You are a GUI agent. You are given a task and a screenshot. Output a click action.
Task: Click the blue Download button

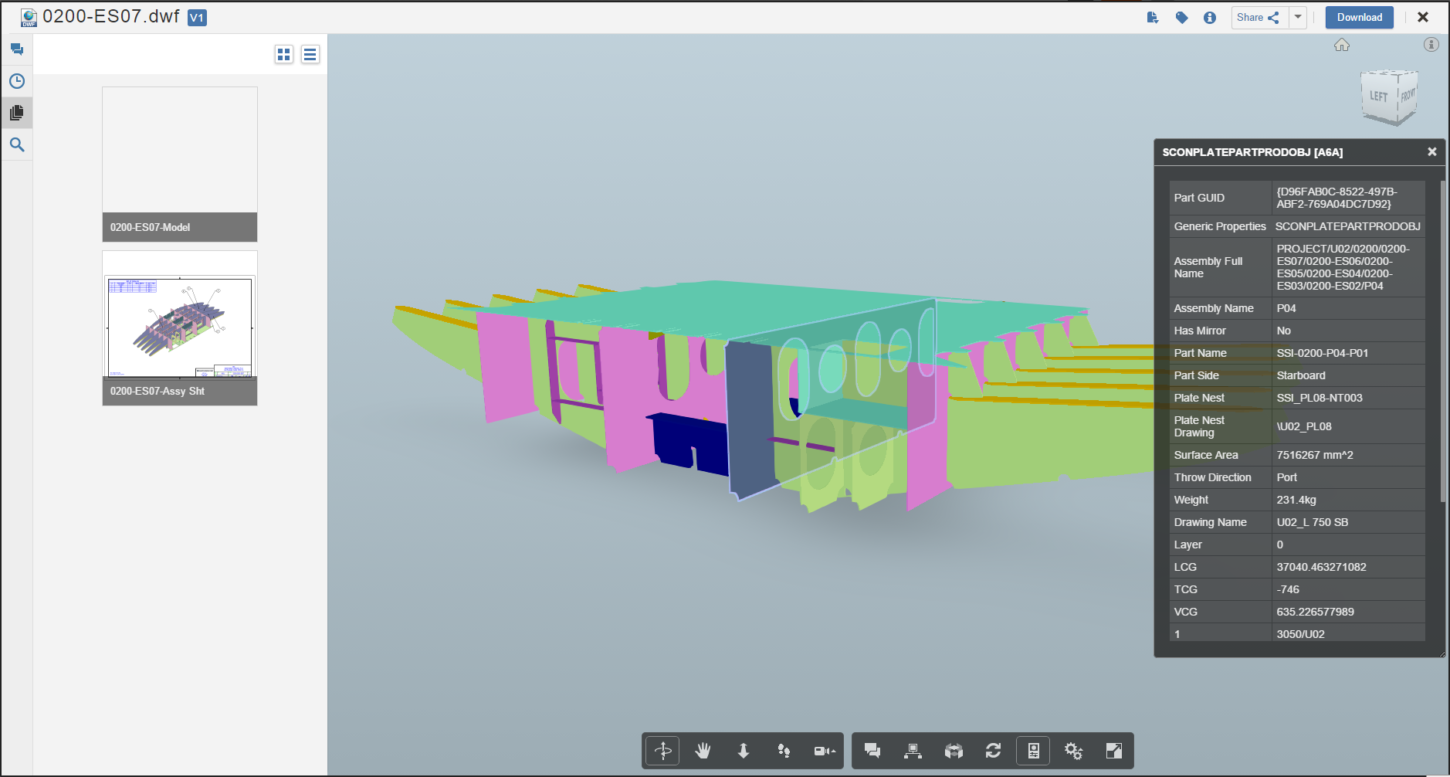1359,17
